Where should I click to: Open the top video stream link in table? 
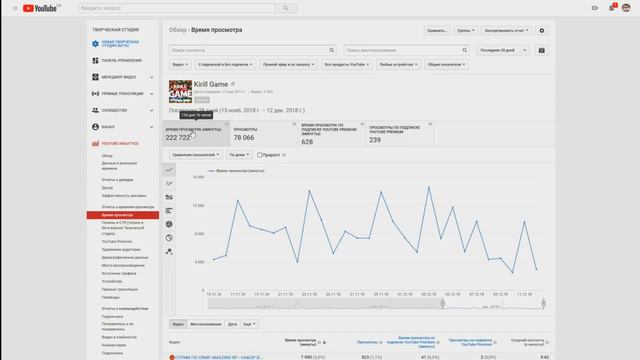(218, 357)
